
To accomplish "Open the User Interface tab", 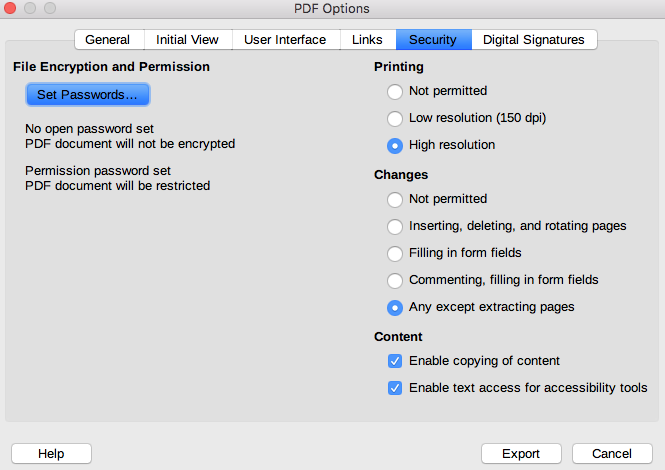I will click(285, 40).
